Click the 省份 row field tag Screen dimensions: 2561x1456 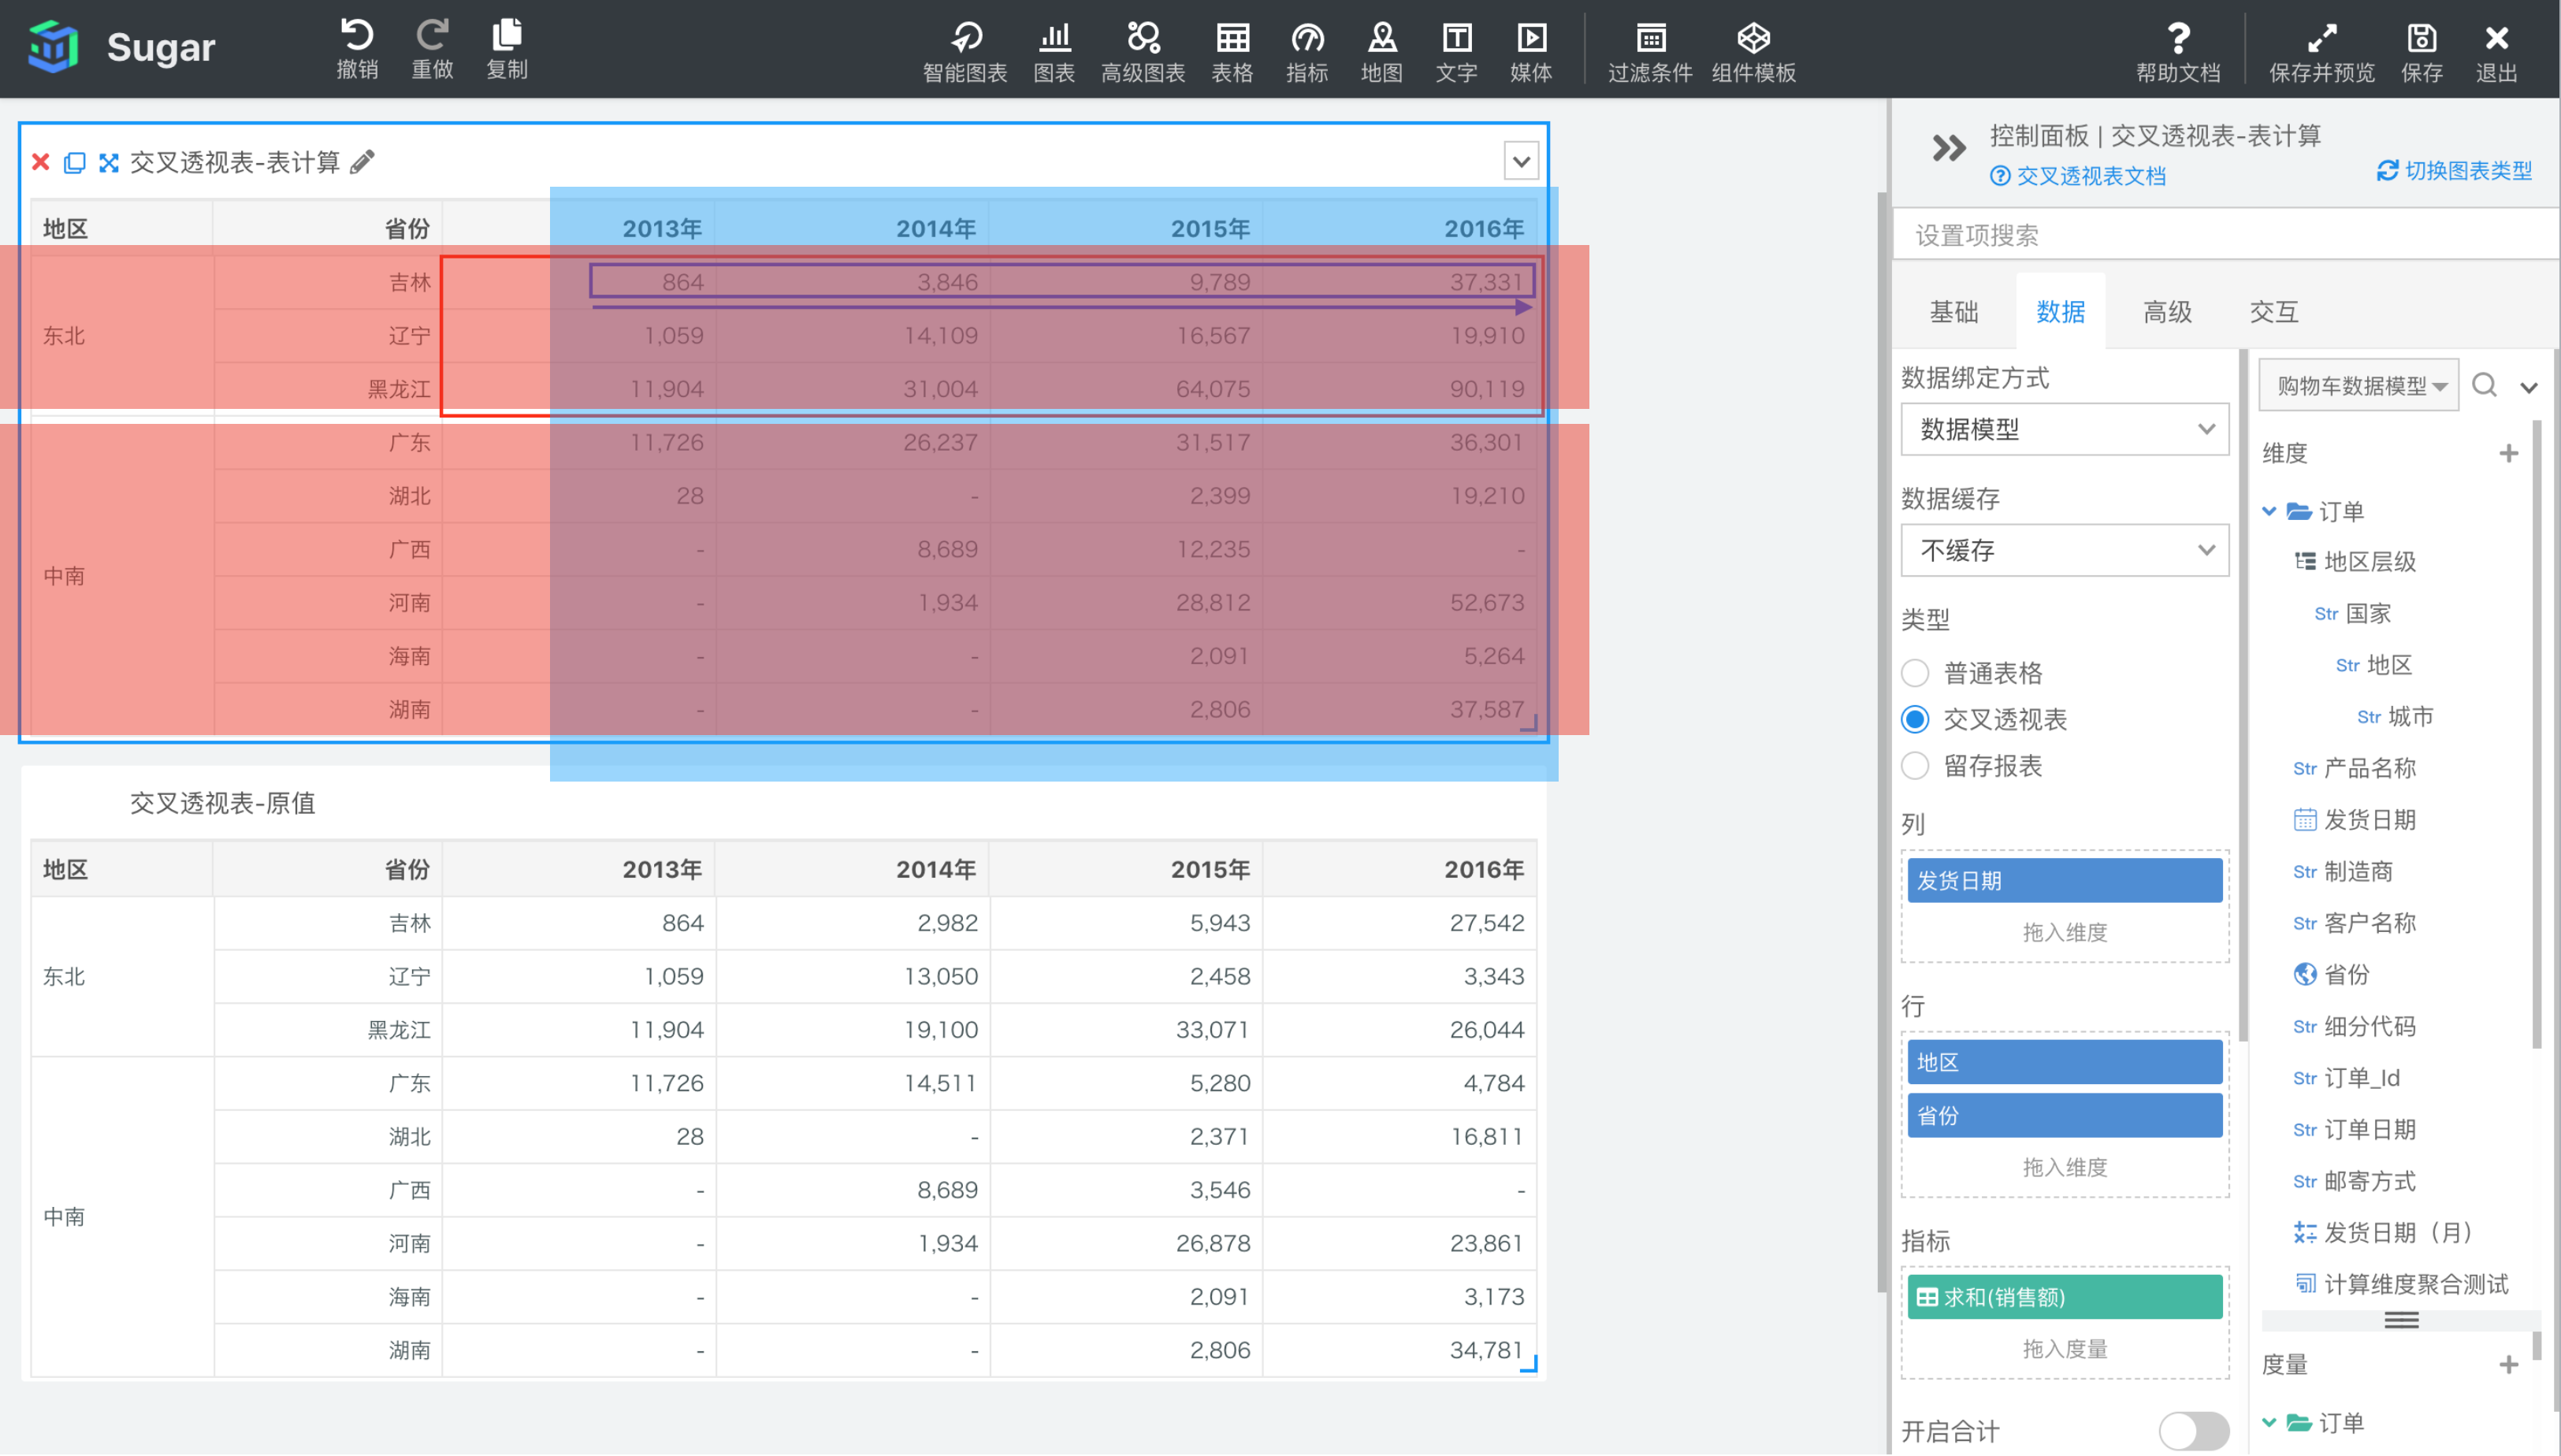click(2065, 1116)
